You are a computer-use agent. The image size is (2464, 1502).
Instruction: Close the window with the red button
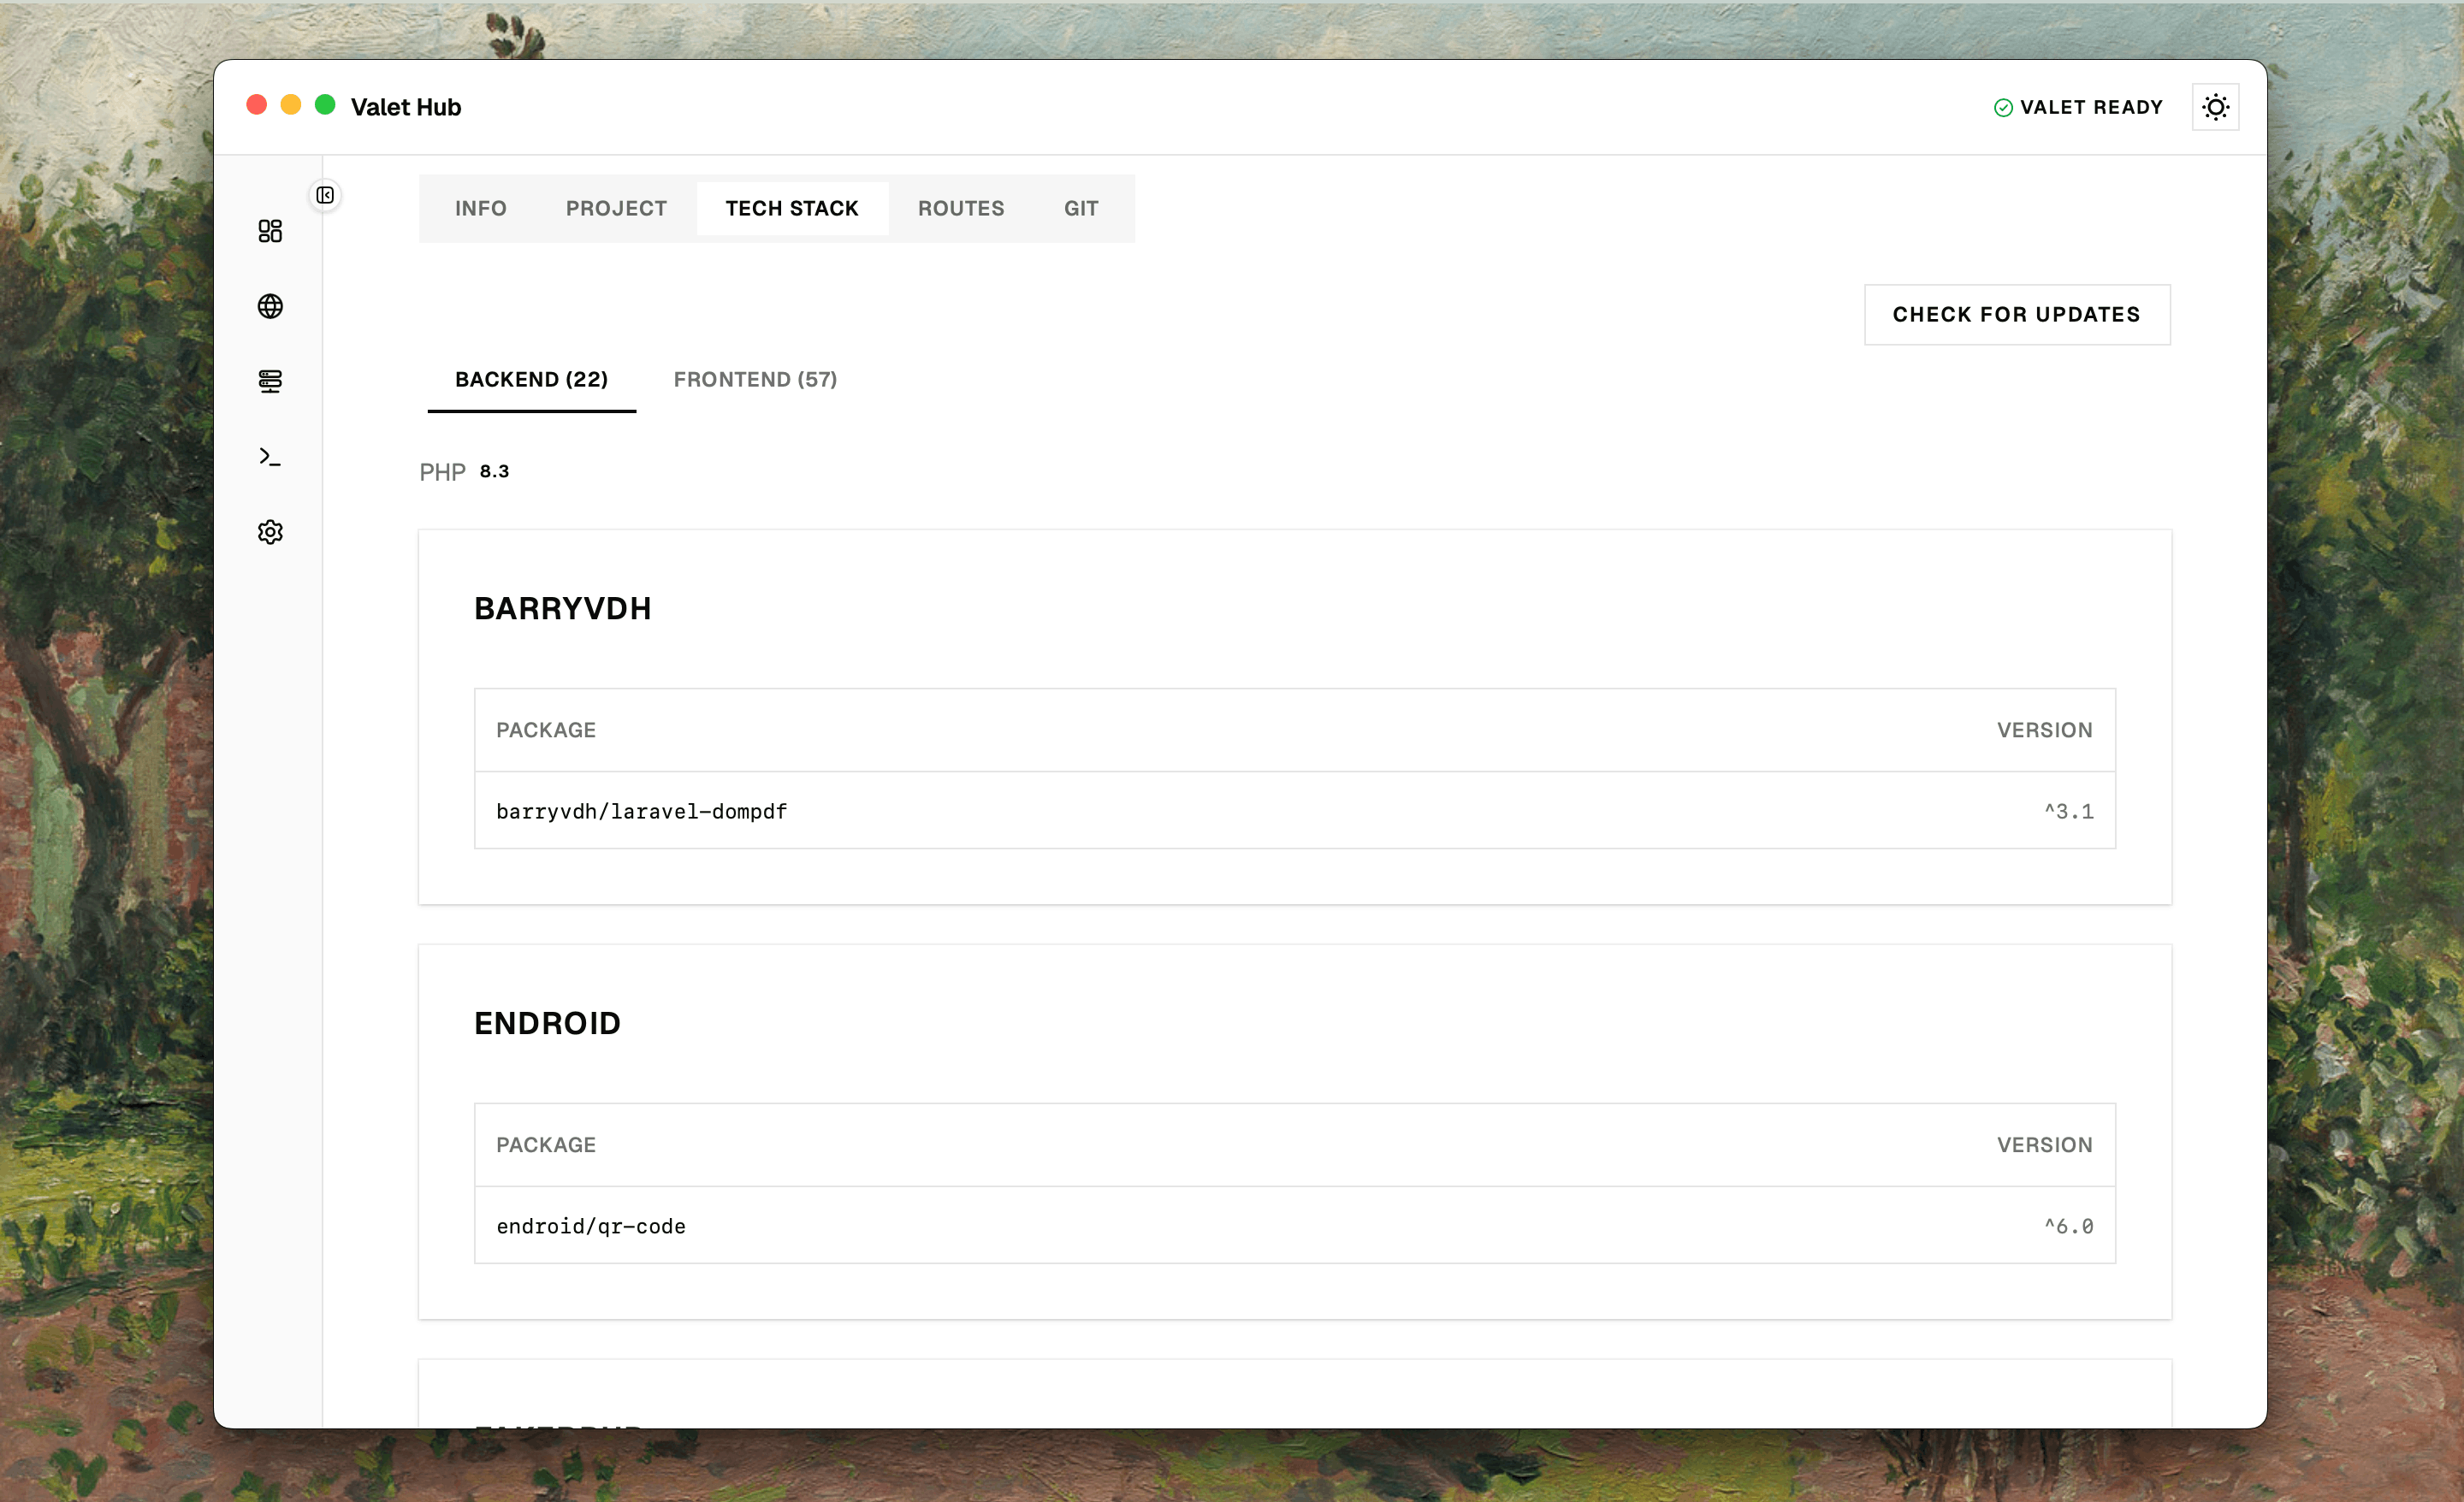(x=257, y=105)
